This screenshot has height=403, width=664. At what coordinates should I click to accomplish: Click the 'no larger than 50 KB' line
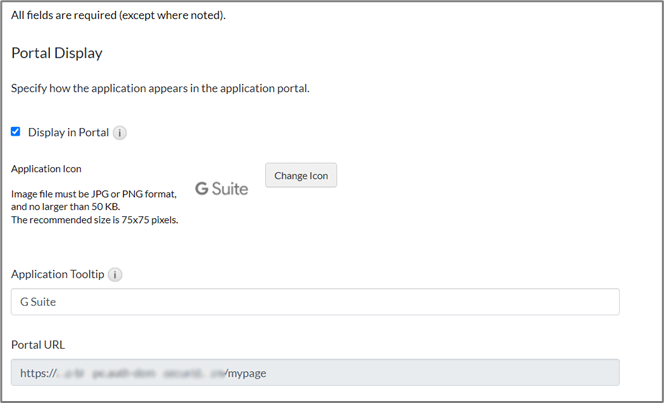point(71,206)
